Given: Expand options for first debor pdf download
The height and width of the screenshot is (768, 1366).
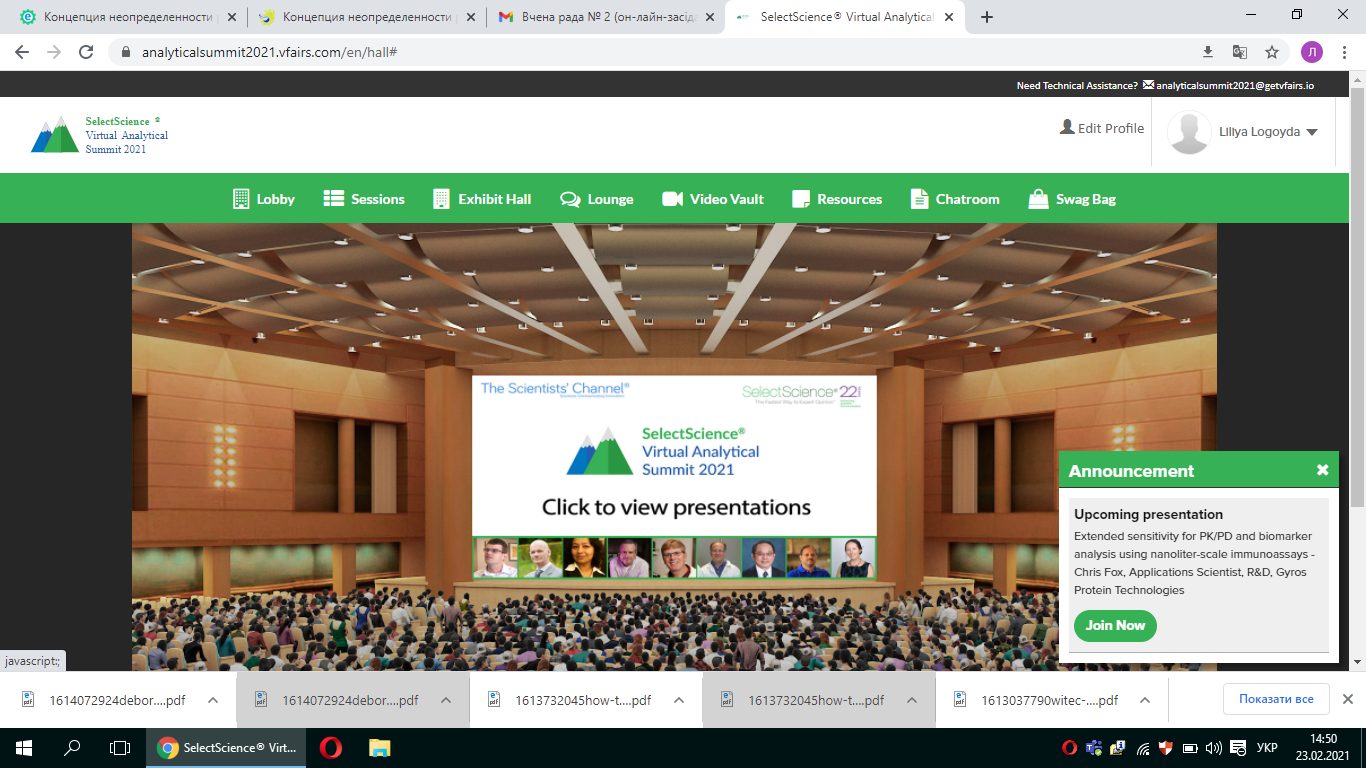Looking at the screenshot, I should coord(213,700).
